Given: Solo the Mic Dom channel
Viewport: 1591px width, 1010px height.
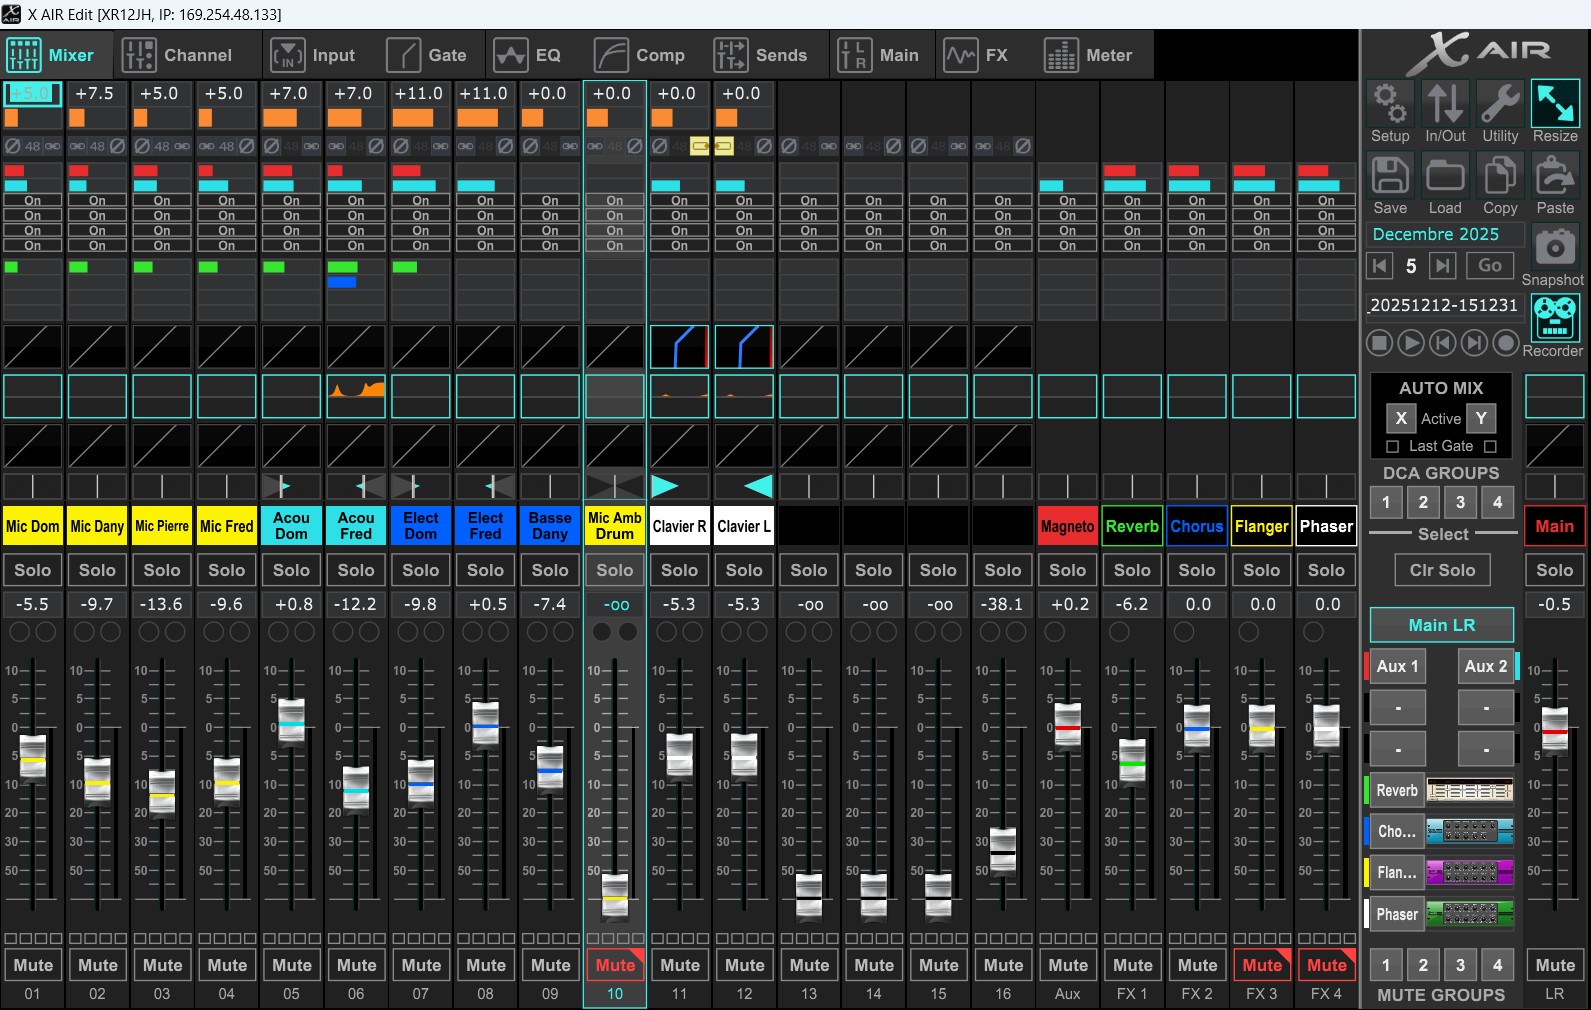Looking at the screenshot, I should (32, 570).
